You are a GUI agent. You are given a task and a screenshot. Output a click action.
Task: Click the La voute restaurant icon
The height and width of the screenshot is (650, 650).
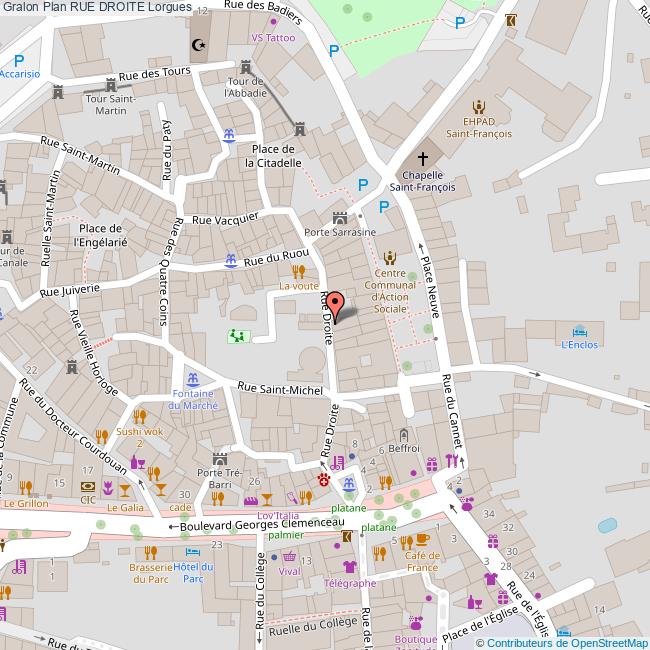297,271
